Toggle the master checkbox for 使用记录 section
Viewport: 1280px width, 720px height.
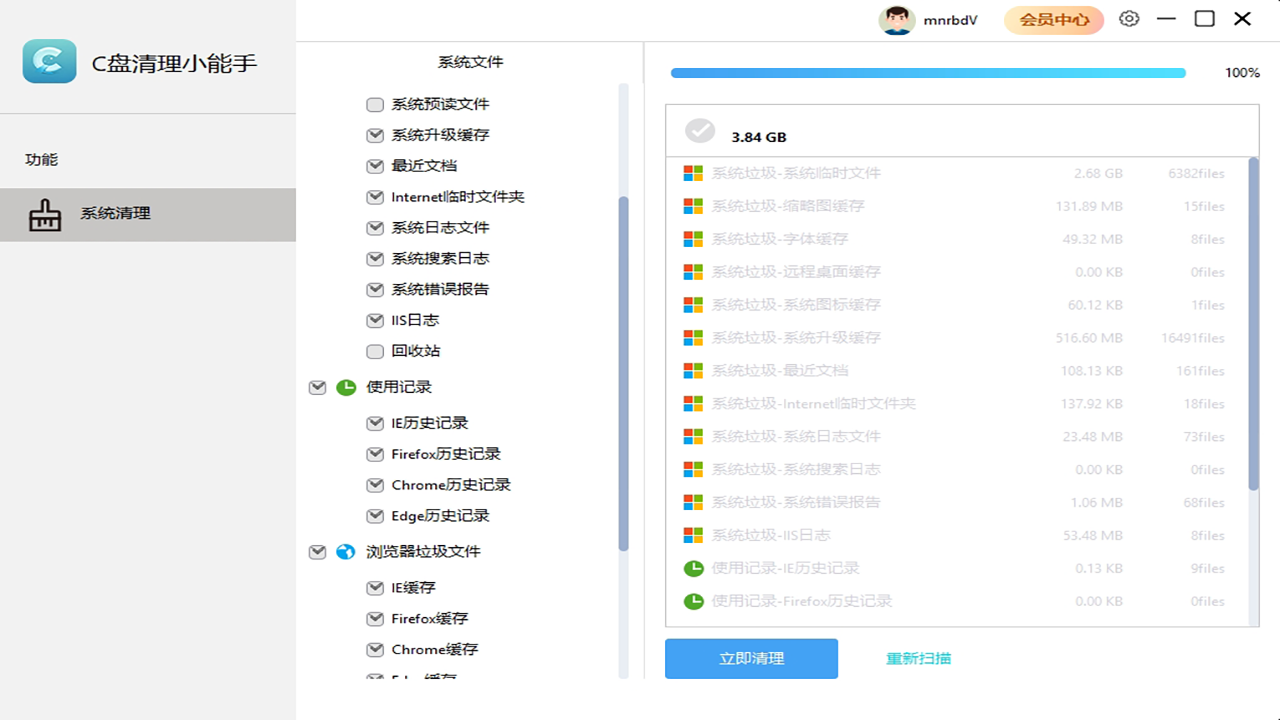click(x=317, y=386)
